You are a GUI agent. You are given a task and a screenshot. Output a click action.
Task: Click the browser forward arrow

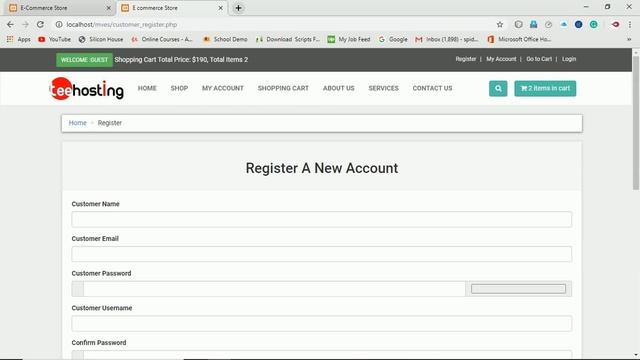(x=25, y=24)
